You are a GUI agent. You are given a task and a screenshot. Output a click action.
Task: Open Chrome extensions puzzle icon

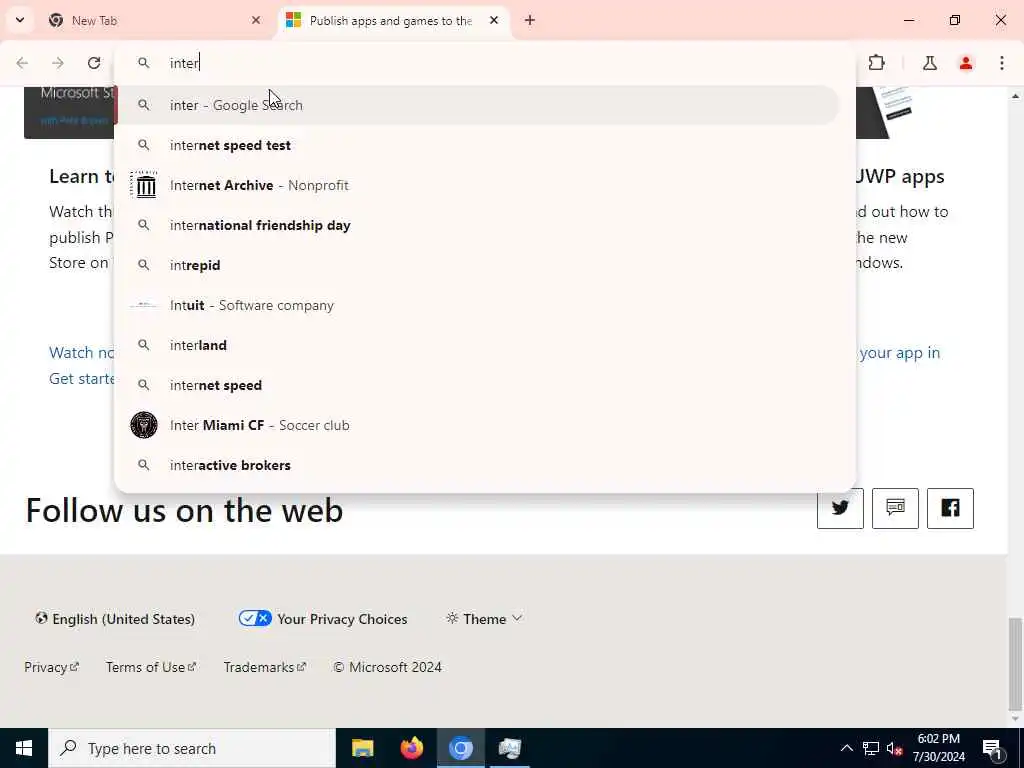point(876,63)
